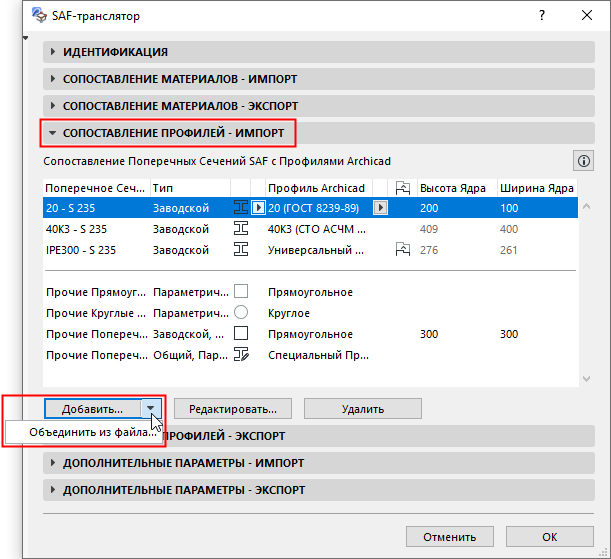Click the rectangle icon in Прочие Прямоуг… row

pos(241,291)
